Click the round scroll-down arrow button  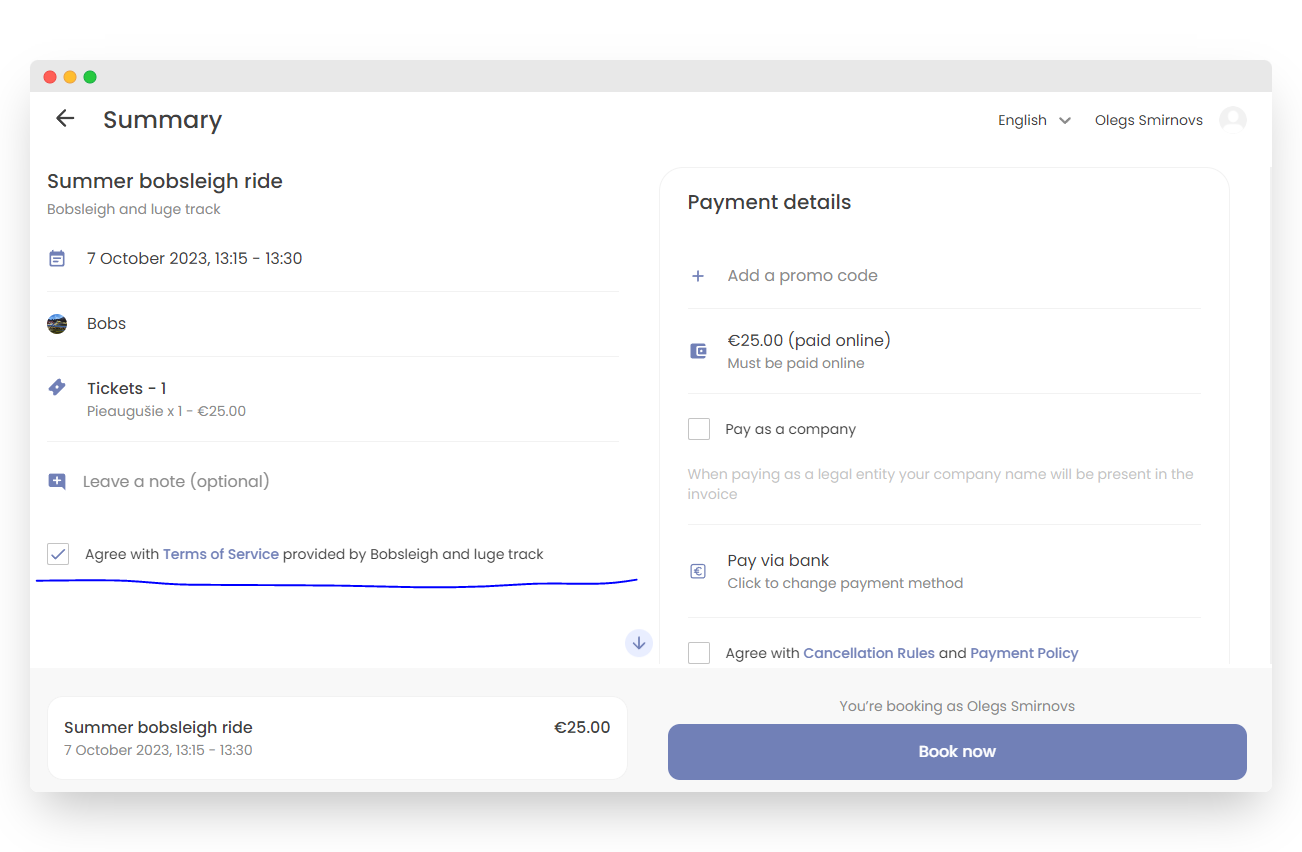[x=639, y=643]
